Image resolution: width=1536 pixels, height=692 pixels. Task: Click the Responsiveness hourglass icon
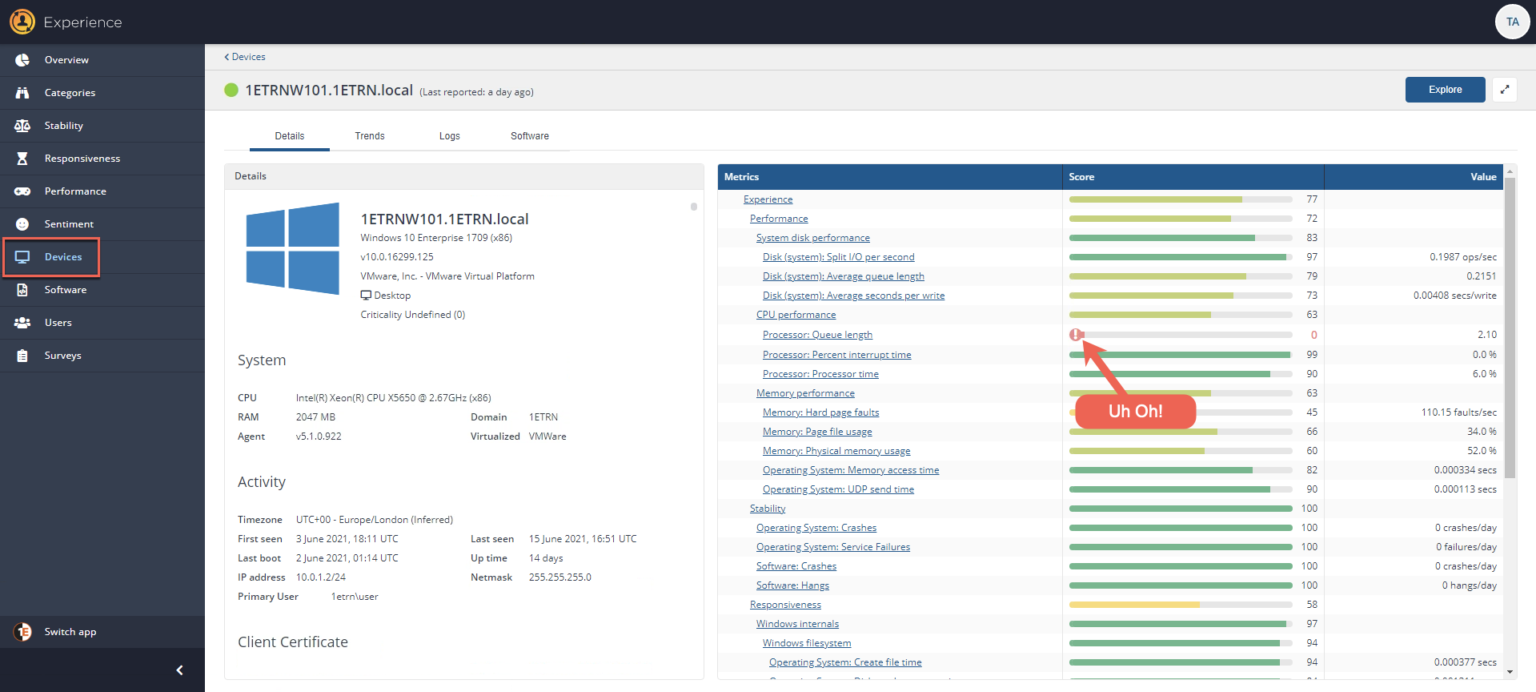tap(22, 159)
